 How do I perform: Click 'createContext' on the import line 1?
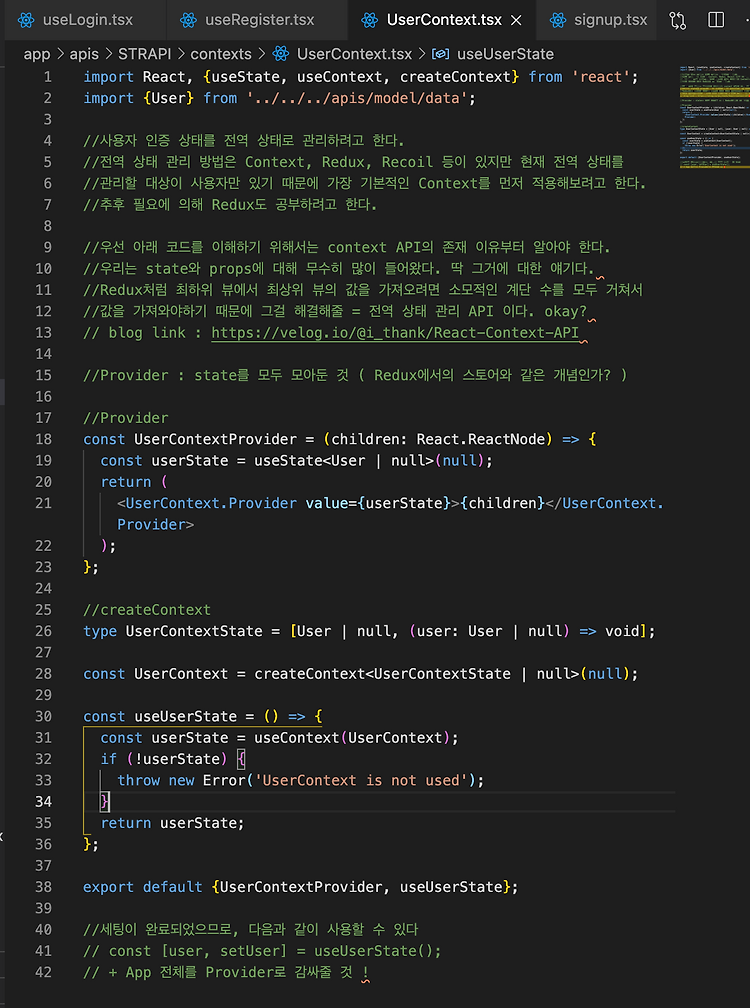(455, 77)
